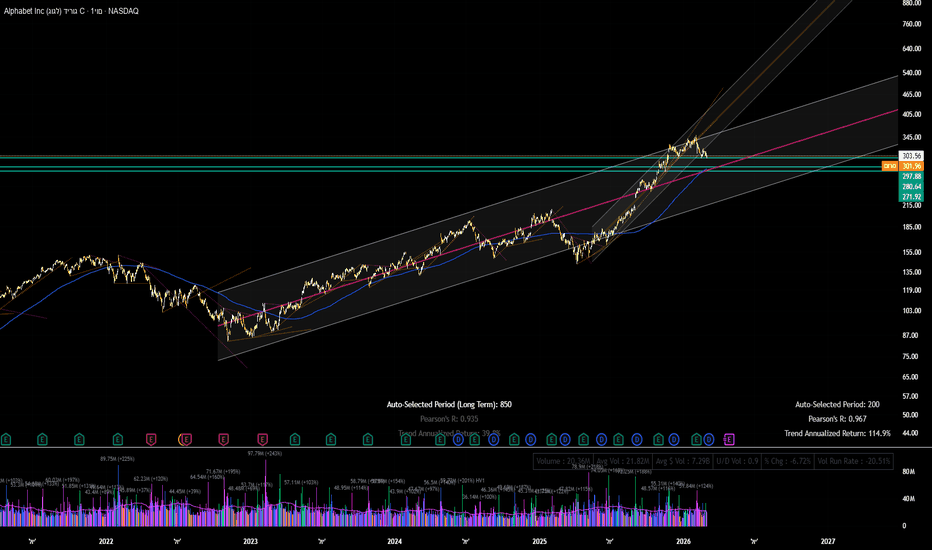Click the U/D Vol stats cell
Image resolution: width=932 pixels, height=550 pixels.
[737, 461]
